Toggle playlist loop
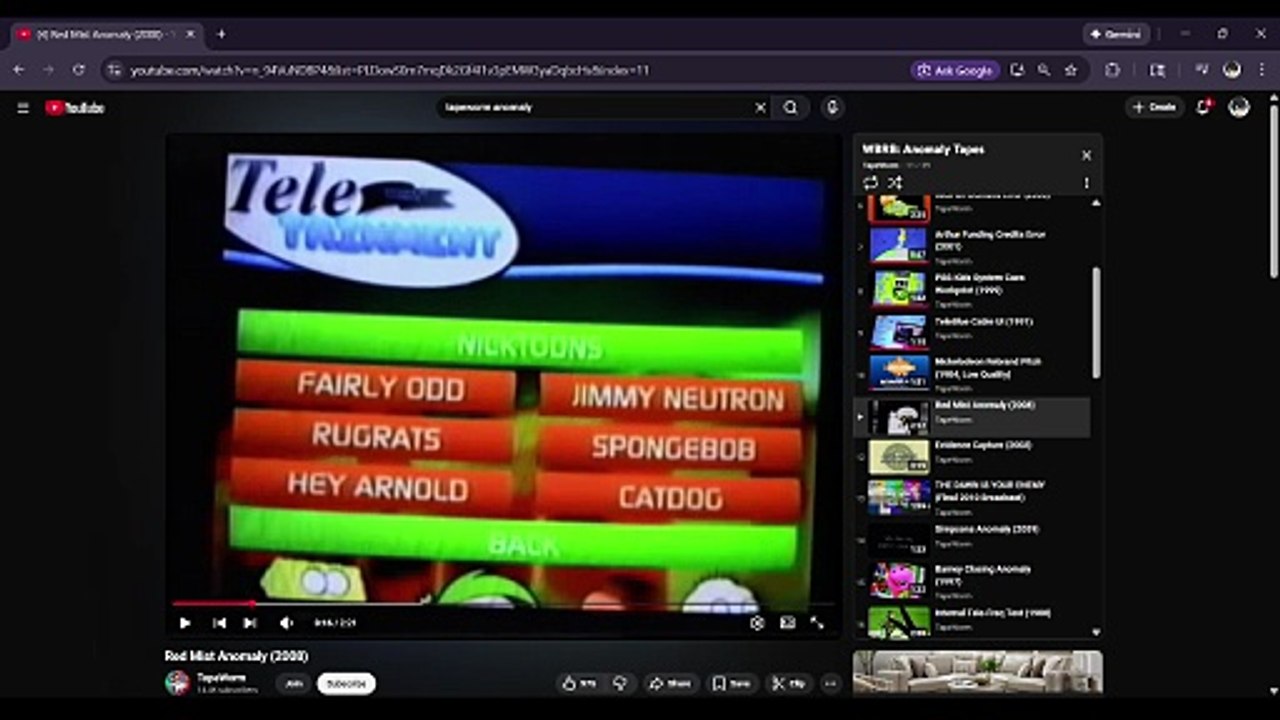 (870, 183)
